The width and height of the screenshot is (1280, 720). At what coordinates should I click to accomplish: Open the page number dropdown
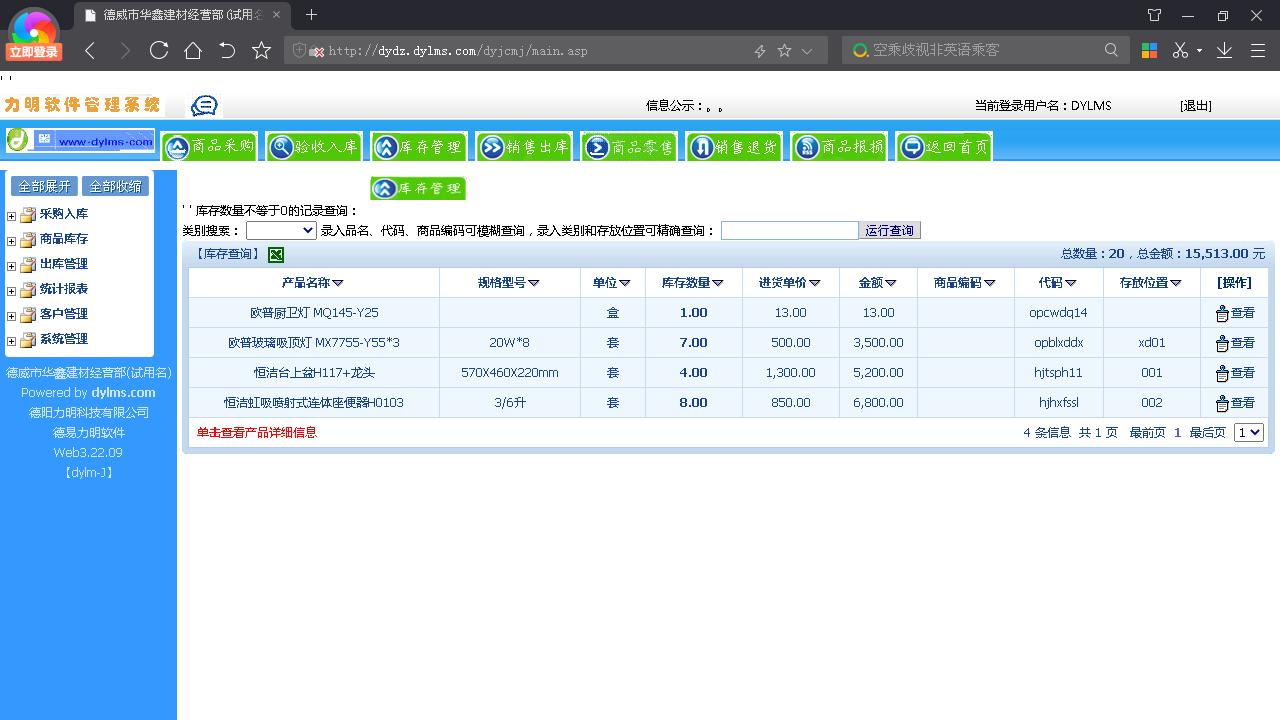[x=1248, y=432]
